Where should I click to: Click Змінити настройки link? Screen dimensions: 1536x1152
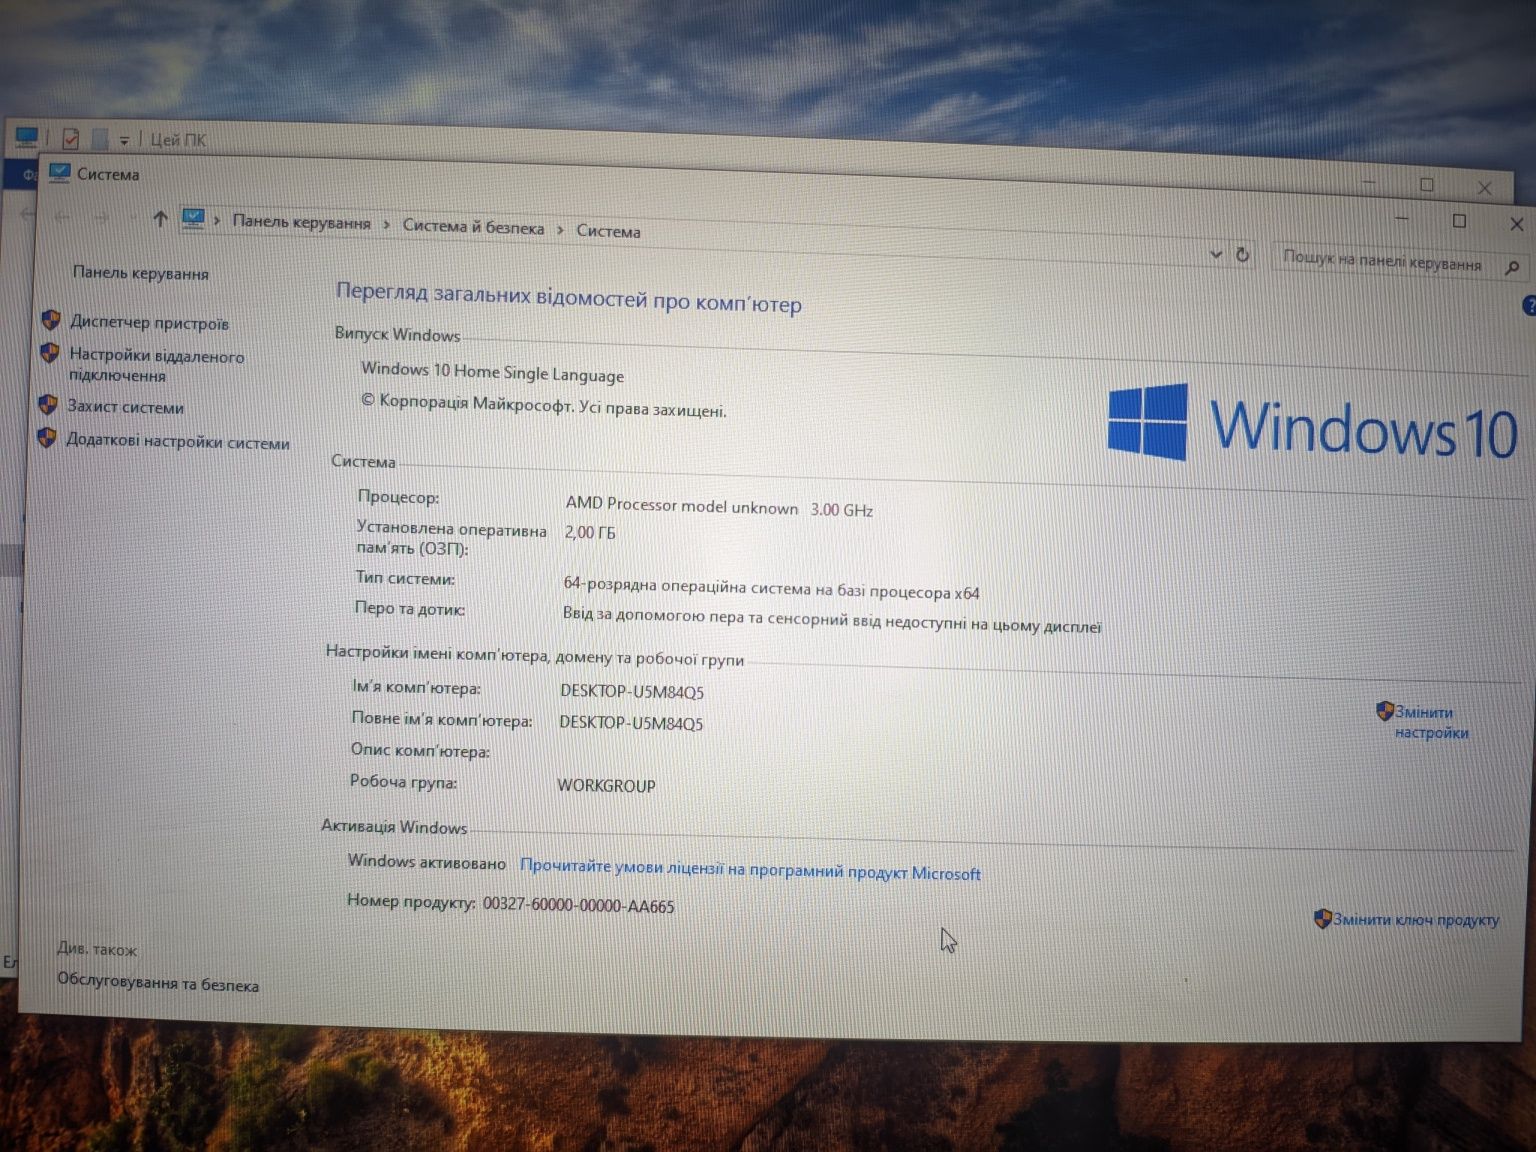tap(1431, 722)
